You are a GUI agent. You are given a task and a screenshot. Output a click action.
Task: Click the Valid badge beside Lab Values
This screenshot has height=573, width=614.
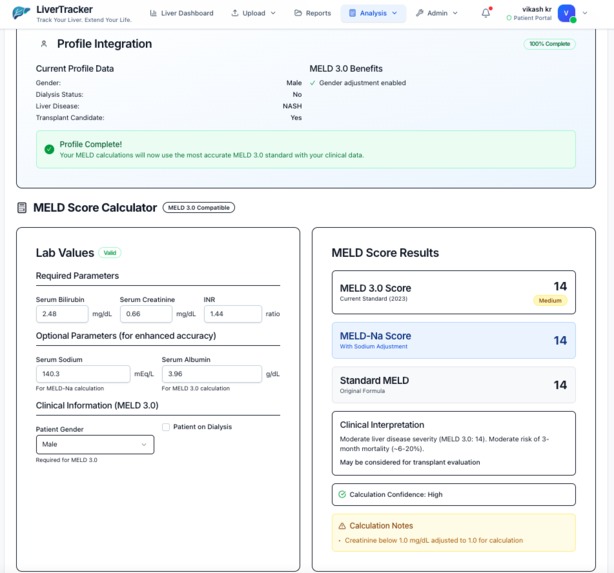(110, 253)
